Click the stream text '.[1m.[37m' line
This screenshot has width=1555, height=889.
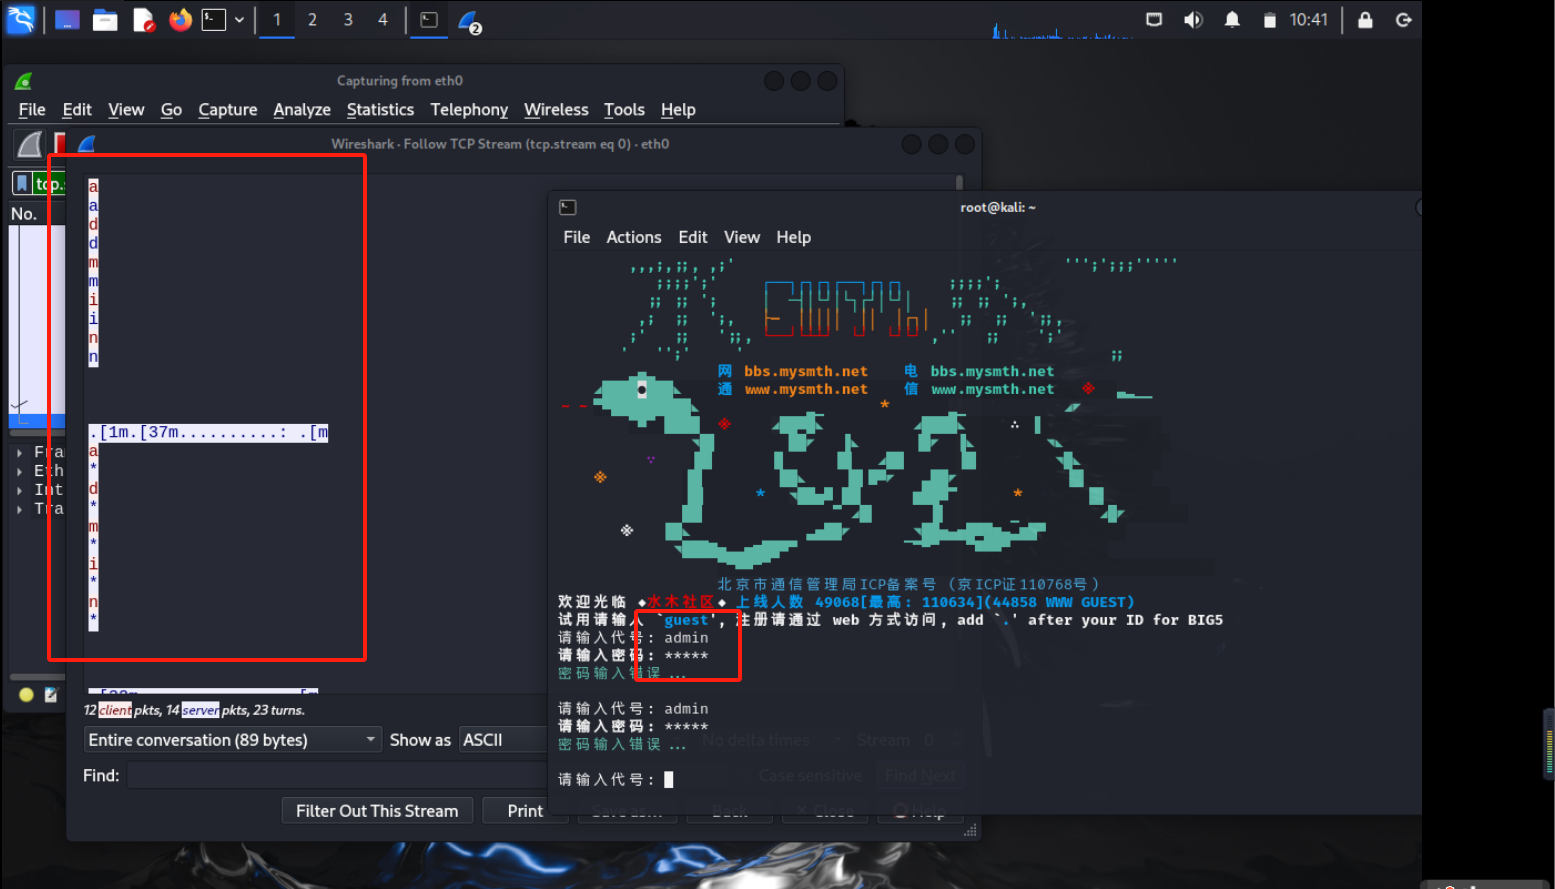click(x=208, y=433)
